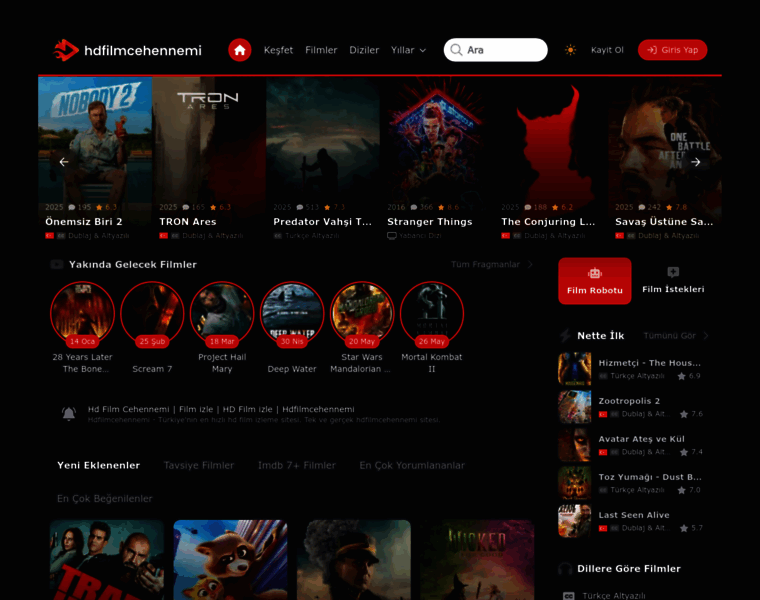Click the search magnifier icon
The height and width of the screenshot is (600, 760).
point(456,50)
